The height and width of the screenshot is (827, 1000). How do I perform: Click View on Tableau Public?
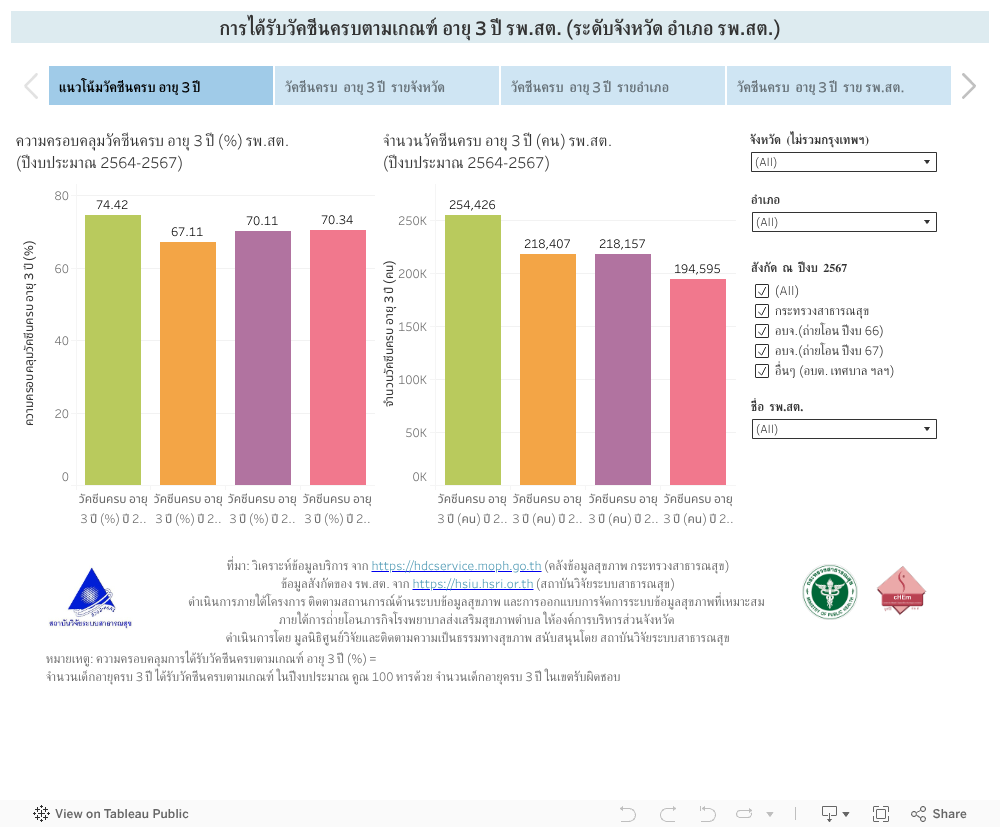coord(111,814)
